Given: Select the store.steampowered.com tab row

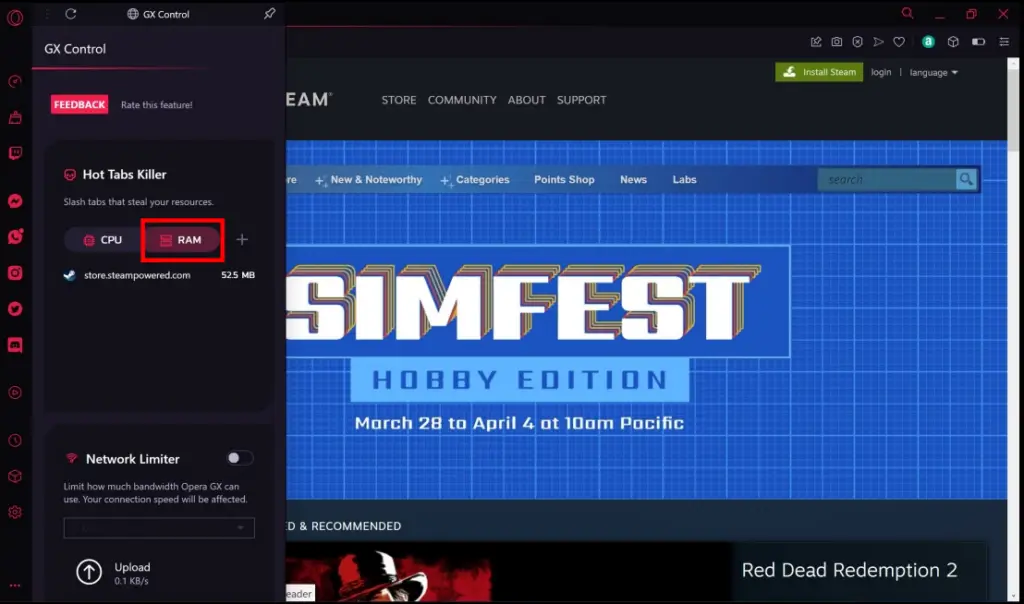Looking at the screenshot, I should [159, 275].
